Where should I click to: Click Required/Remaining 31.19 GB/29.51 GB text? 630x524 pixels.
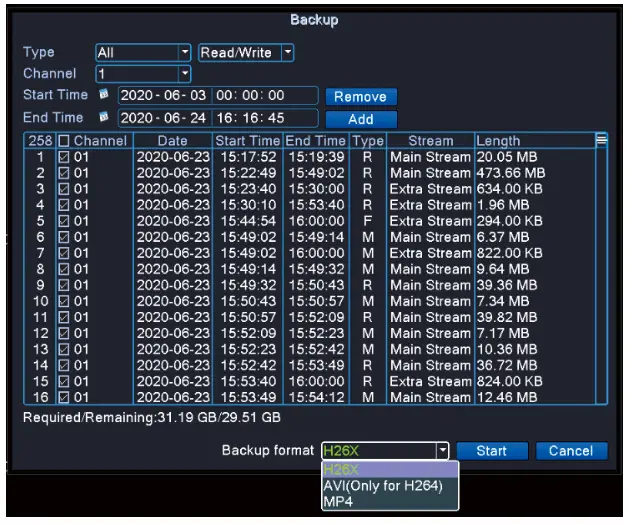pyautogui.click(x=152, y=418)
